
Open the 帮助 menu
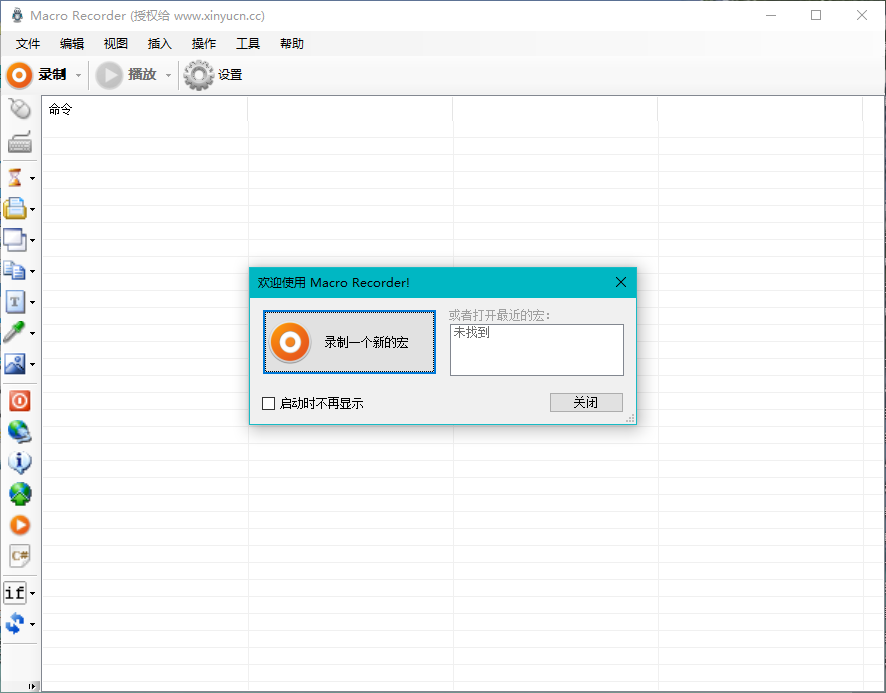tap(292, 44)
